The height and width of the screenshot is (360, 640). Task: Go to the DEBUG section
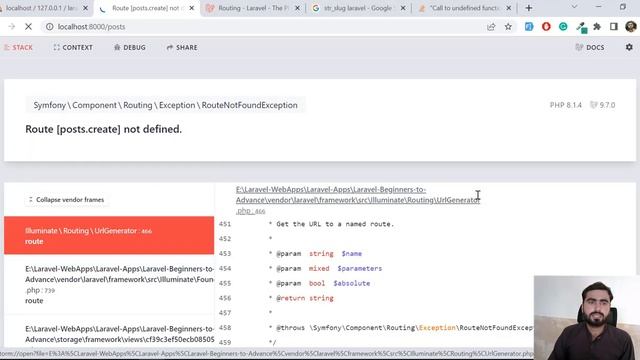[x=130, y=47]
